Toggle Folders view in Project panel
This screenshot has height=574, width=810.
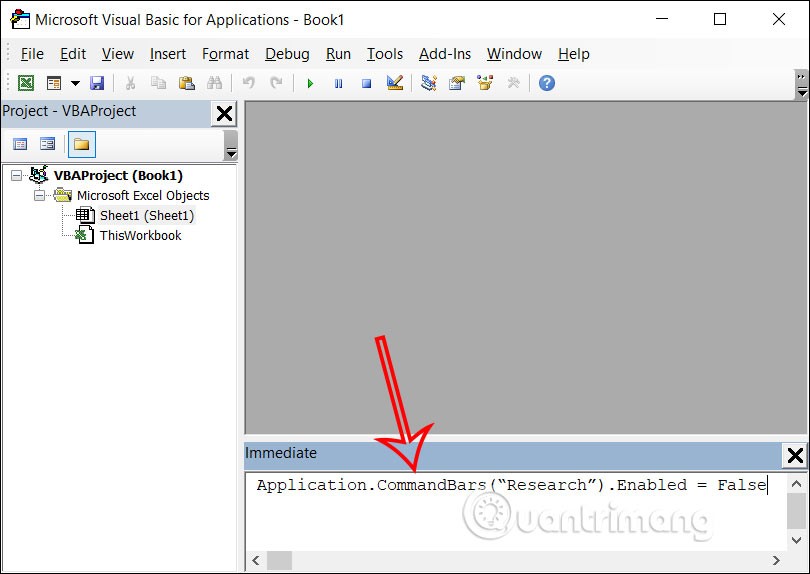pos(81,144)
